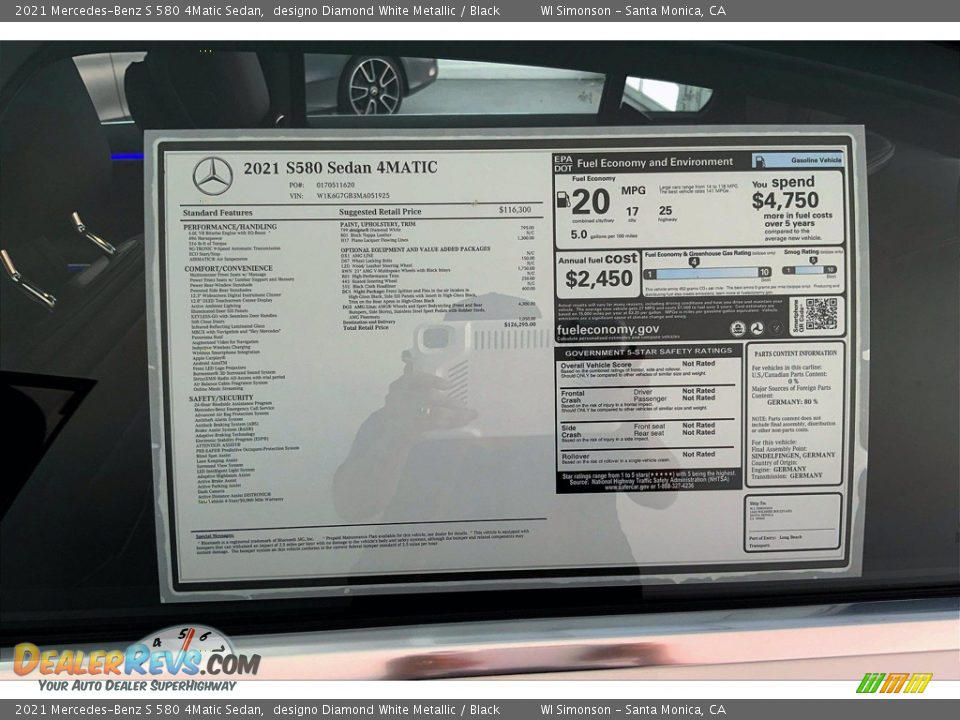Click the 'Gasoline Vehicle' label
The width and height of the screenshot is (960, 720).
(816, 160)
